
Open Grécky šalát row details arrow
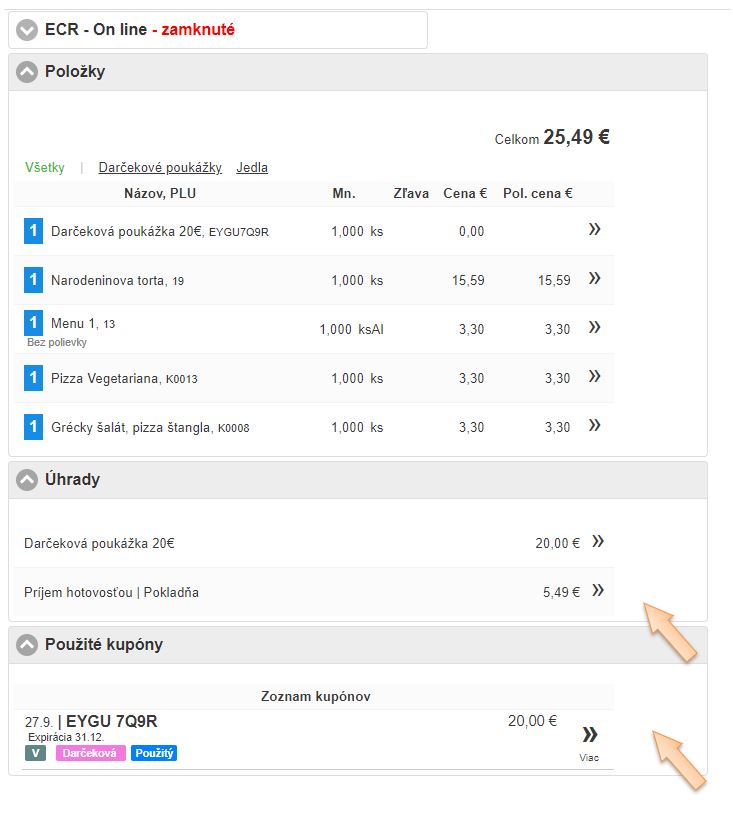point(595,426)
